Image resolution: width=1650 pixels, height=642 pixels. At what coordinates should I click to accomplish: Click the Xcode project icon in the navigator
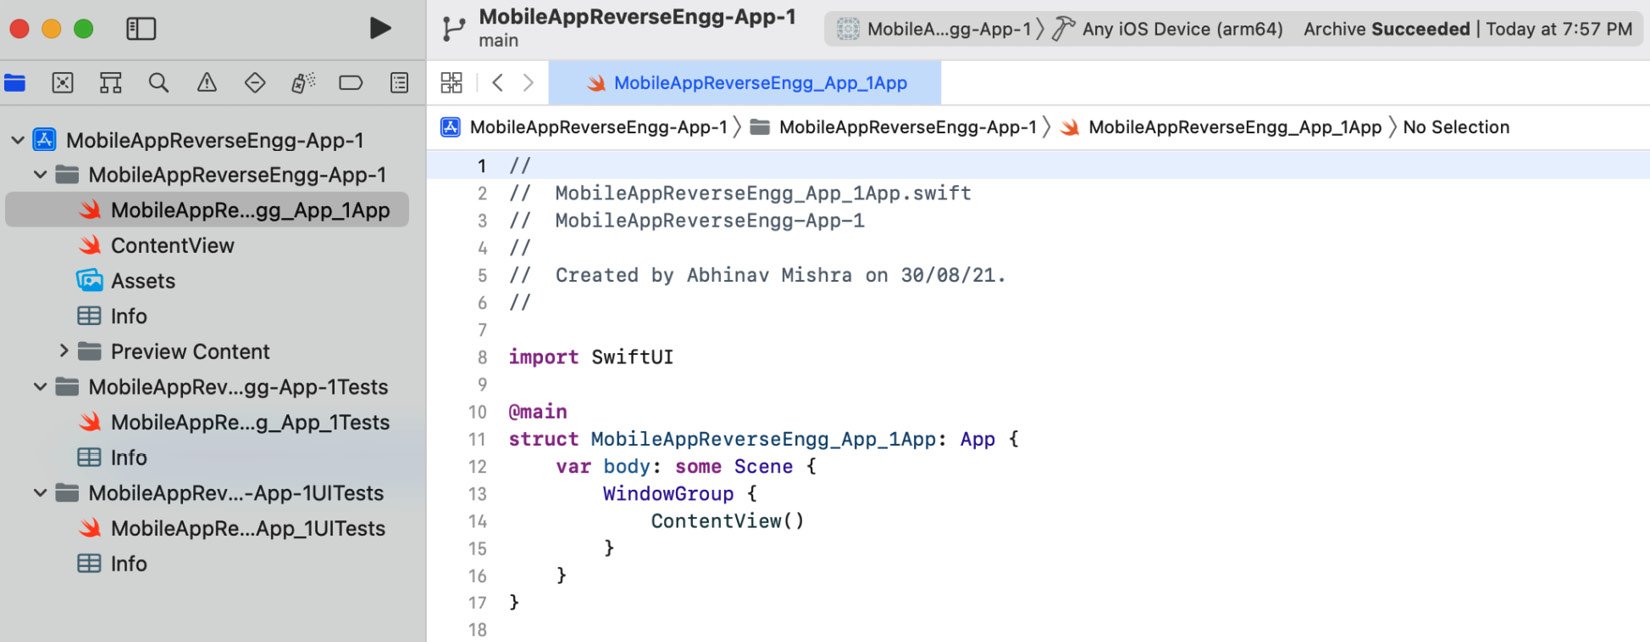pos(44,140)
